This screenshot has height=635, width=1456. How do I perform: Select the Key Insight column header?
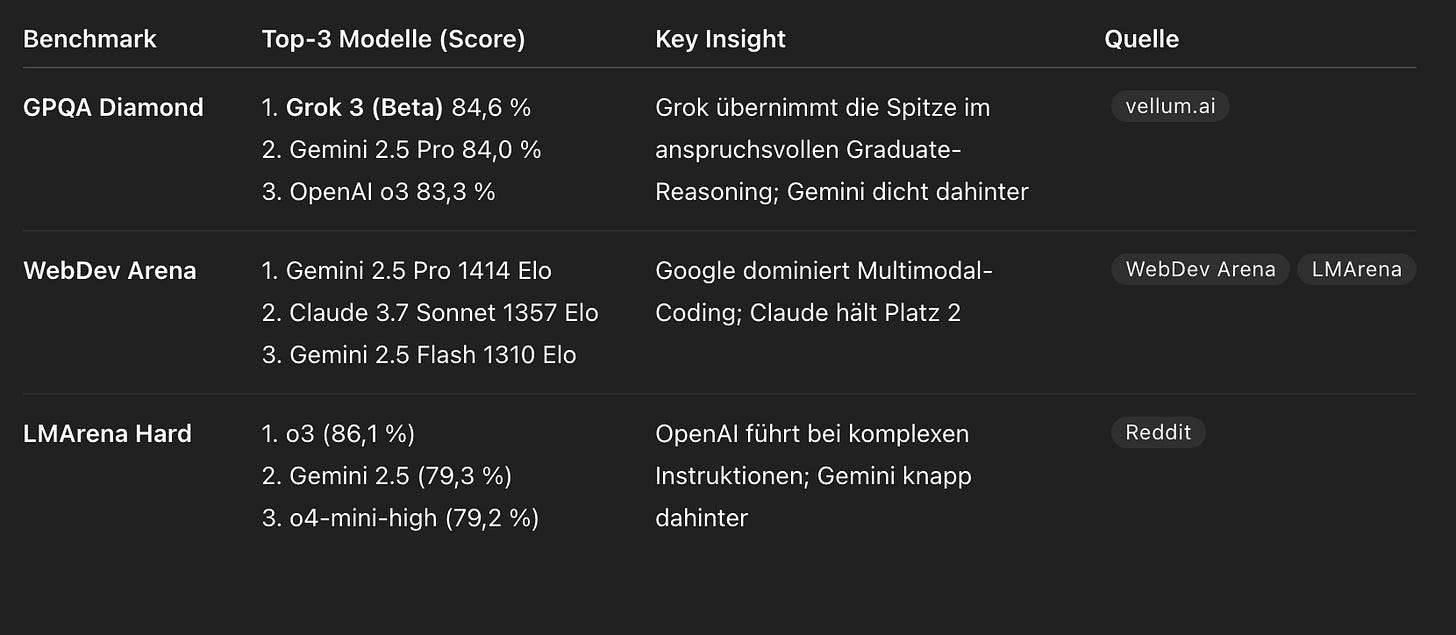(720, 39)
